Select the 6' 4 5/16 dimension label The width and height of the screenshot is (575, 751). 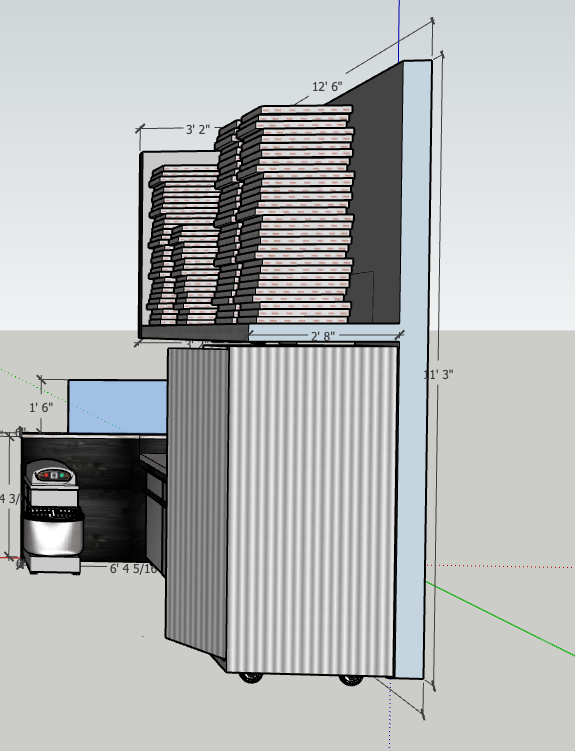coord(133,569)
